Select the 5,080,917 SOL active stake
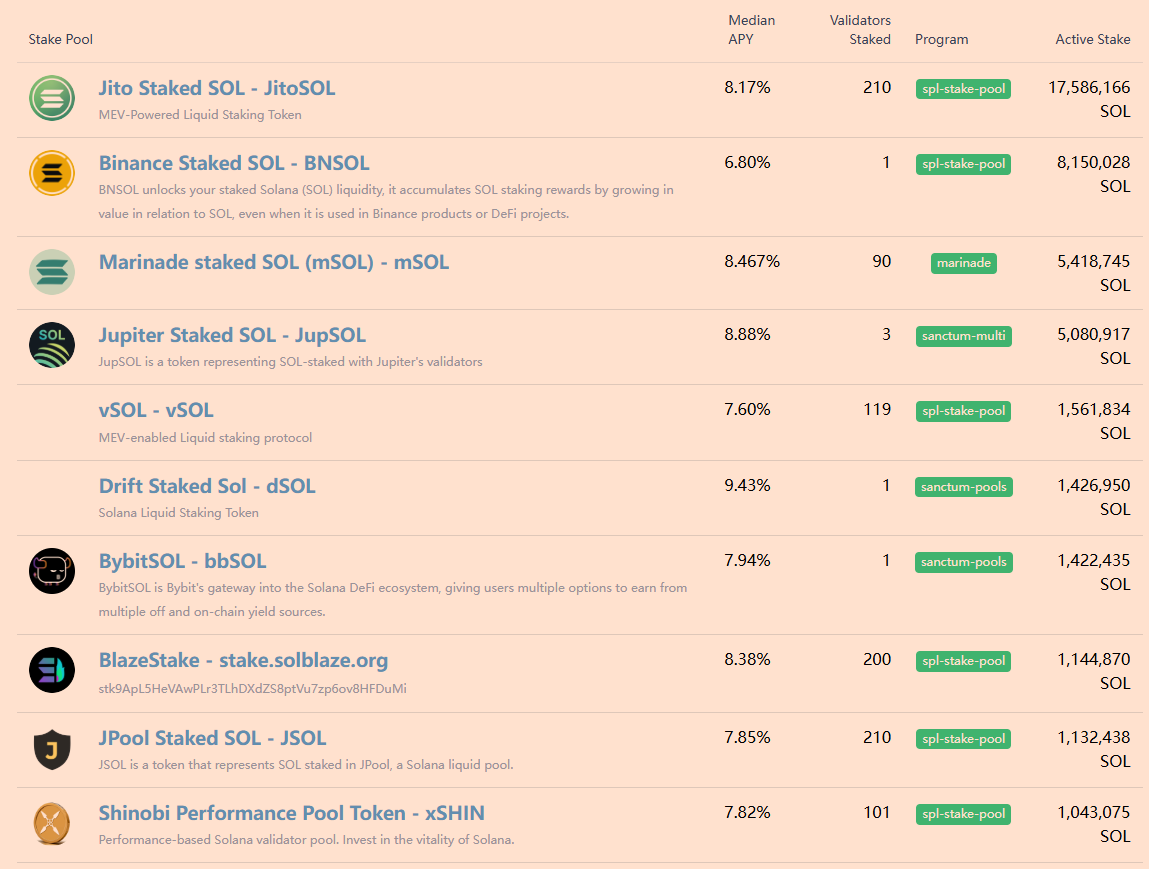1149x869 pixels. (1093, 347)
